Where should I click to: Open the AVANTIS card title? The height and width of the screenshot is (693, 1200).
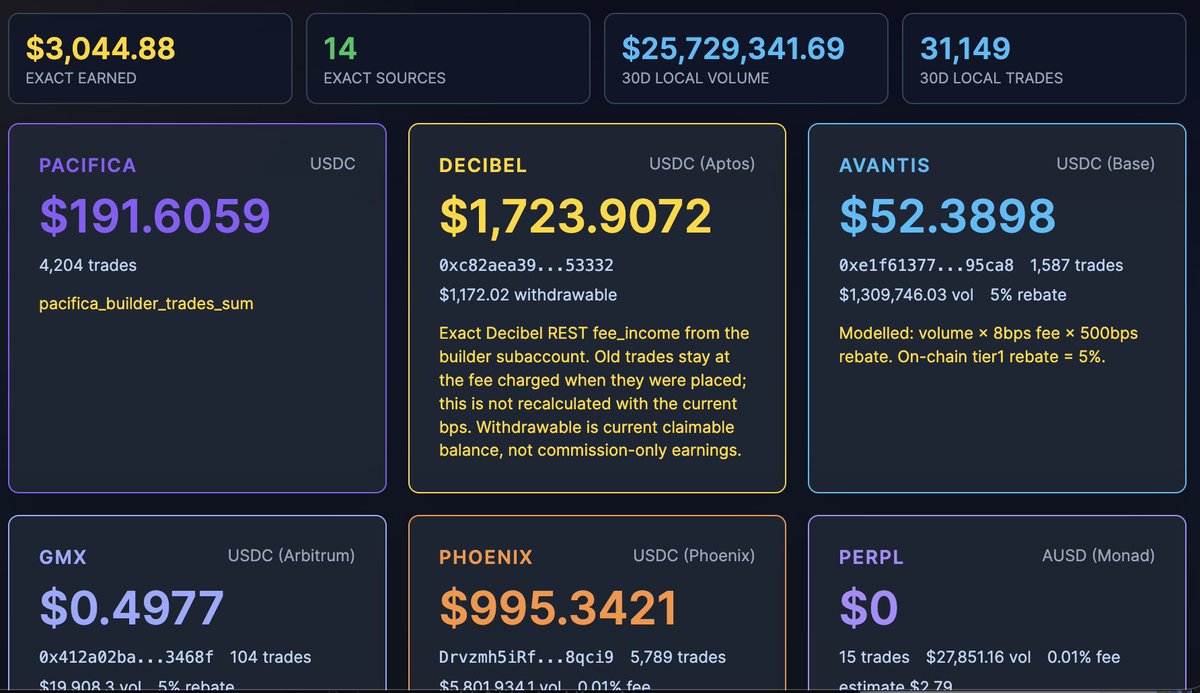(x=884, y=165)
